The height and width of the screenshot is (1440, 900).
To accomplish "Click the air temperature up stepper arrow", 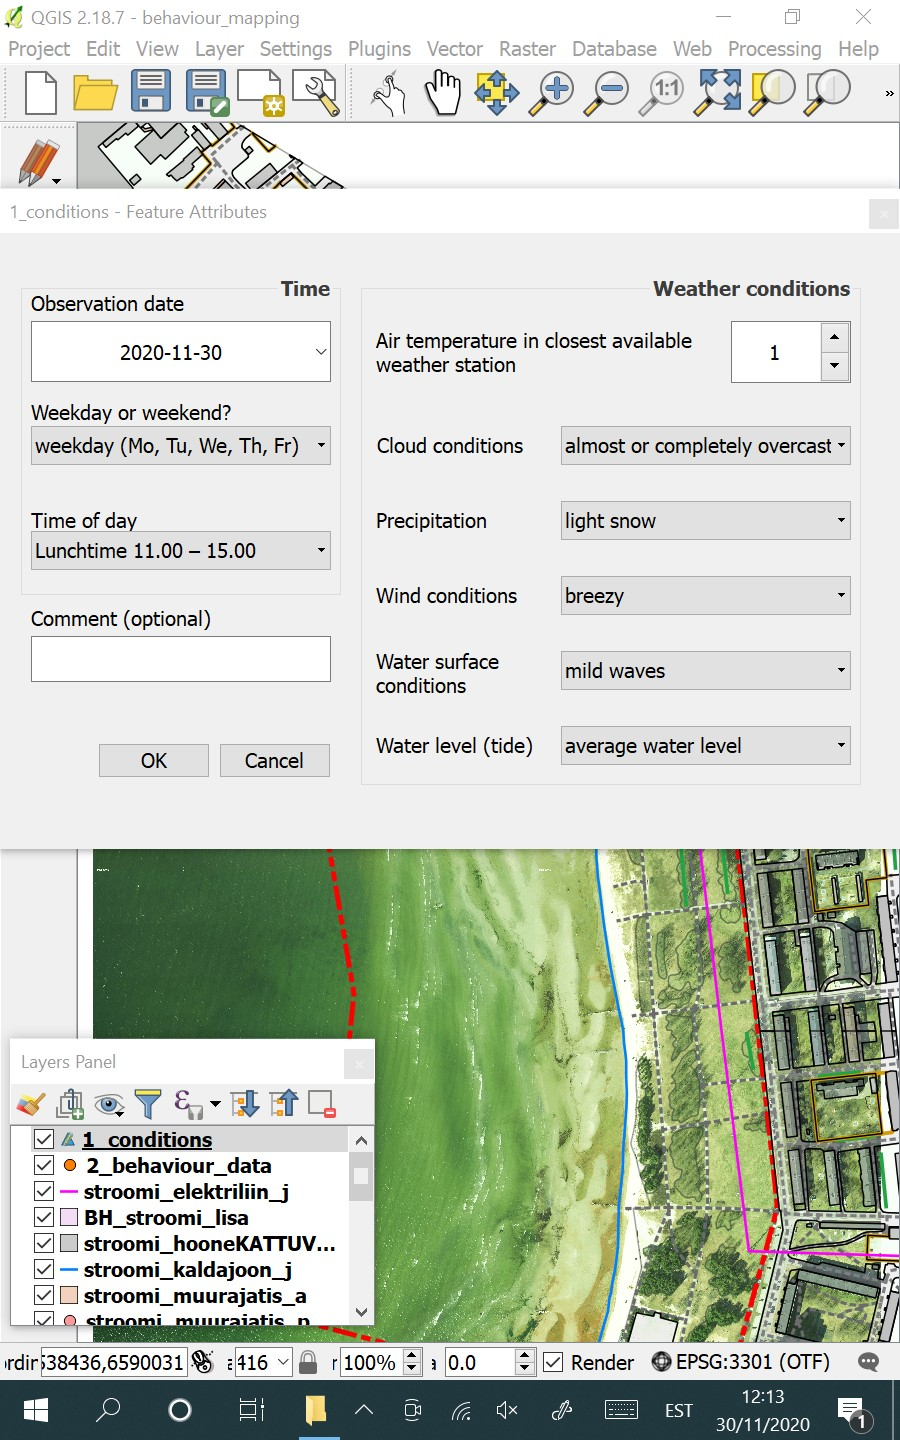I will [835, 337].
